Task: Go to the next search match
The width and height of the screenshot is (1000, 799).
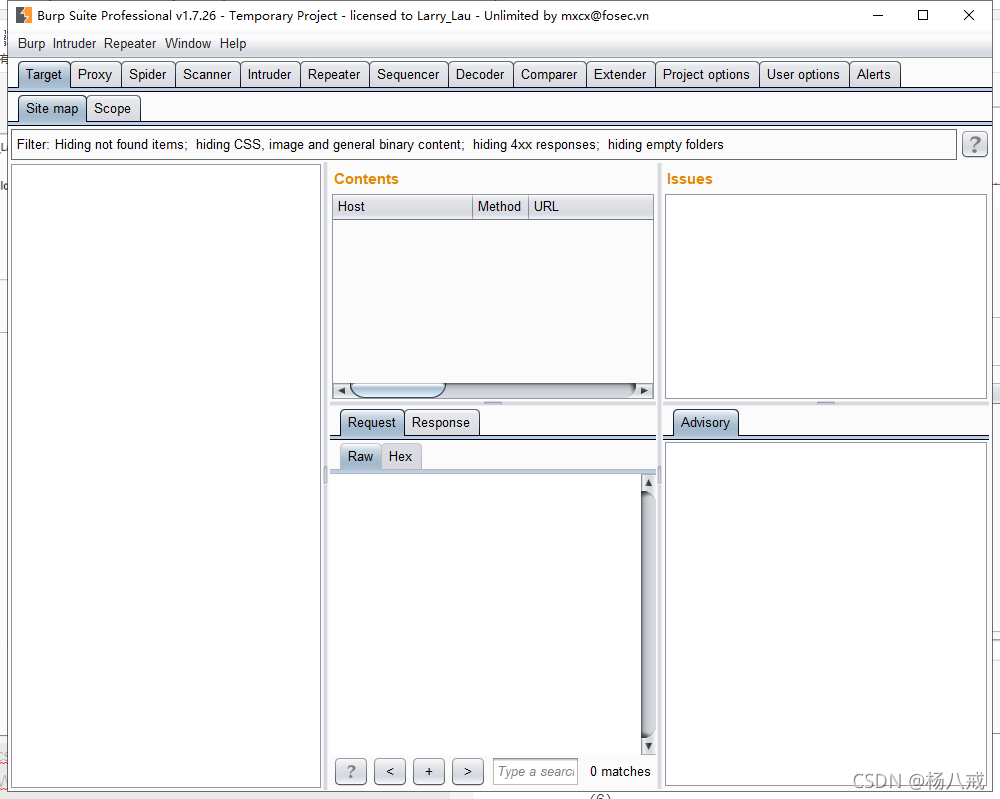Action: point(467,772)
